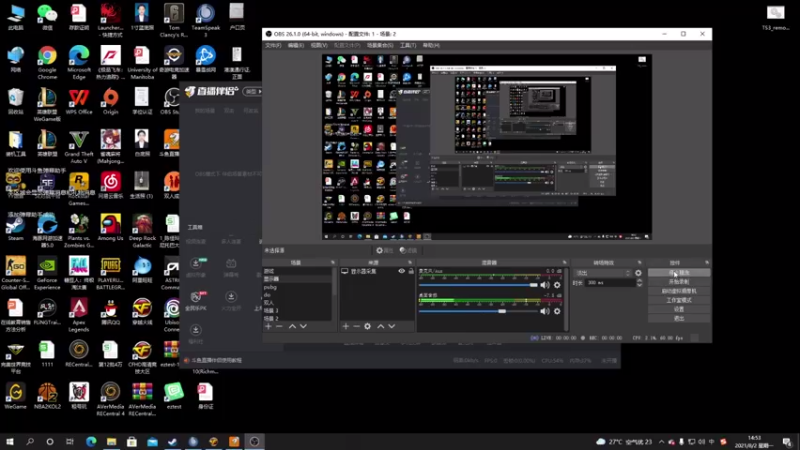800x450 pixels.
Task: Click the streaming button in Controls
Action: (x=679, y=273)
